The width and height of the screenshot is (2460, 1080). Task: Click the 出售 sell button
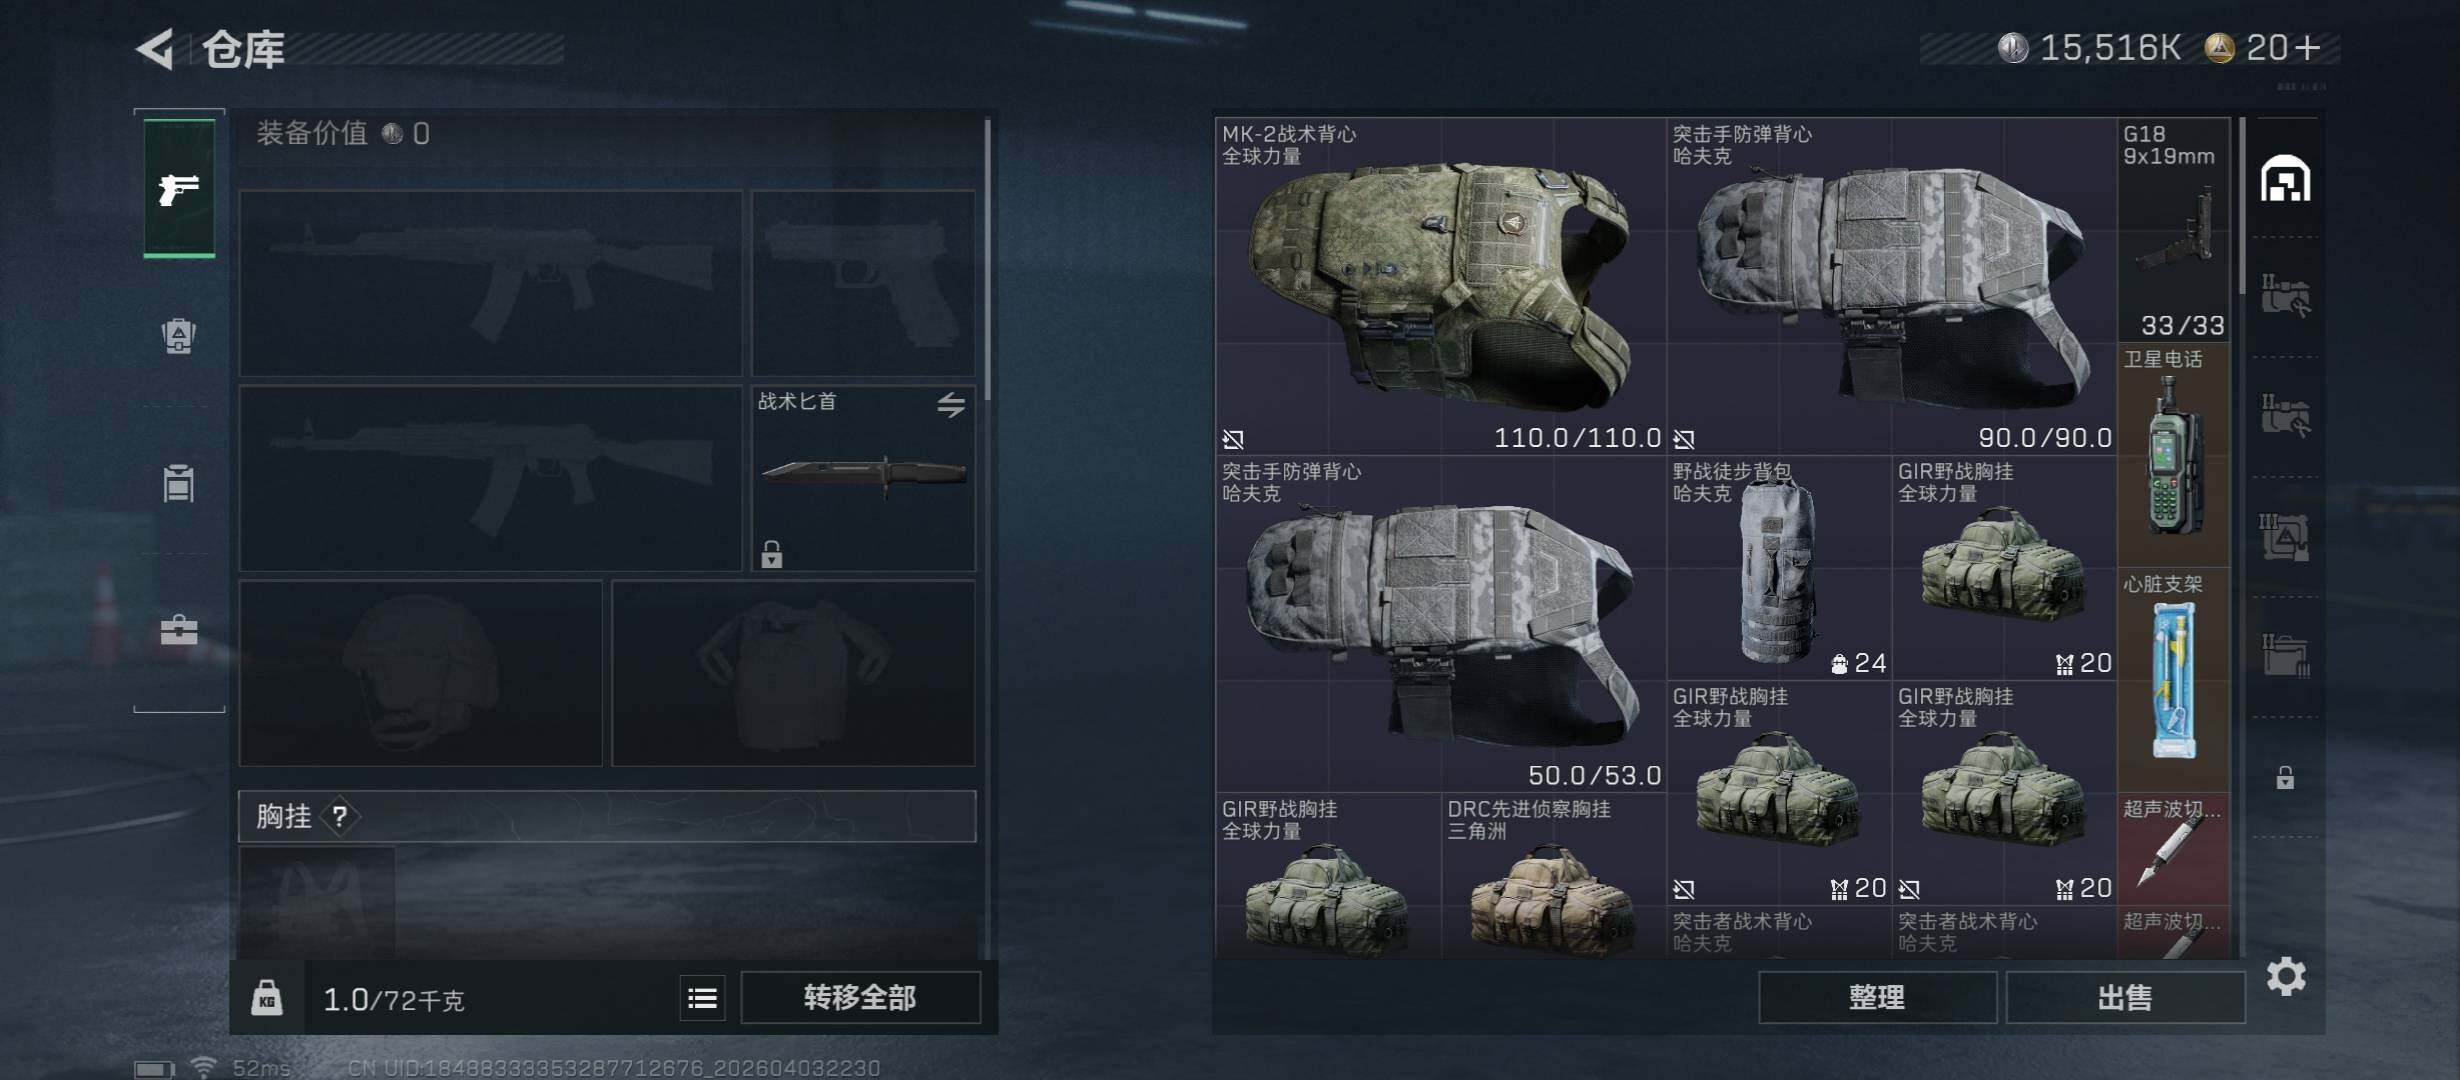[2125, 997]
